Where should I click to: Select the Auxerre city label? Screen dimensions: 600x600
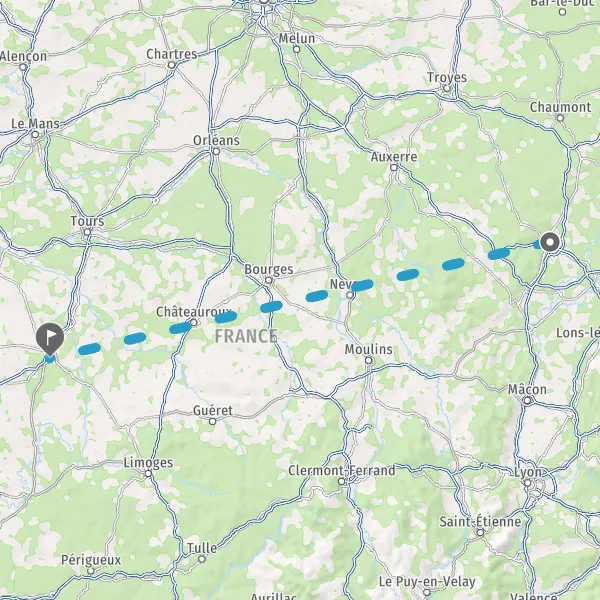[x=394, y=157]
